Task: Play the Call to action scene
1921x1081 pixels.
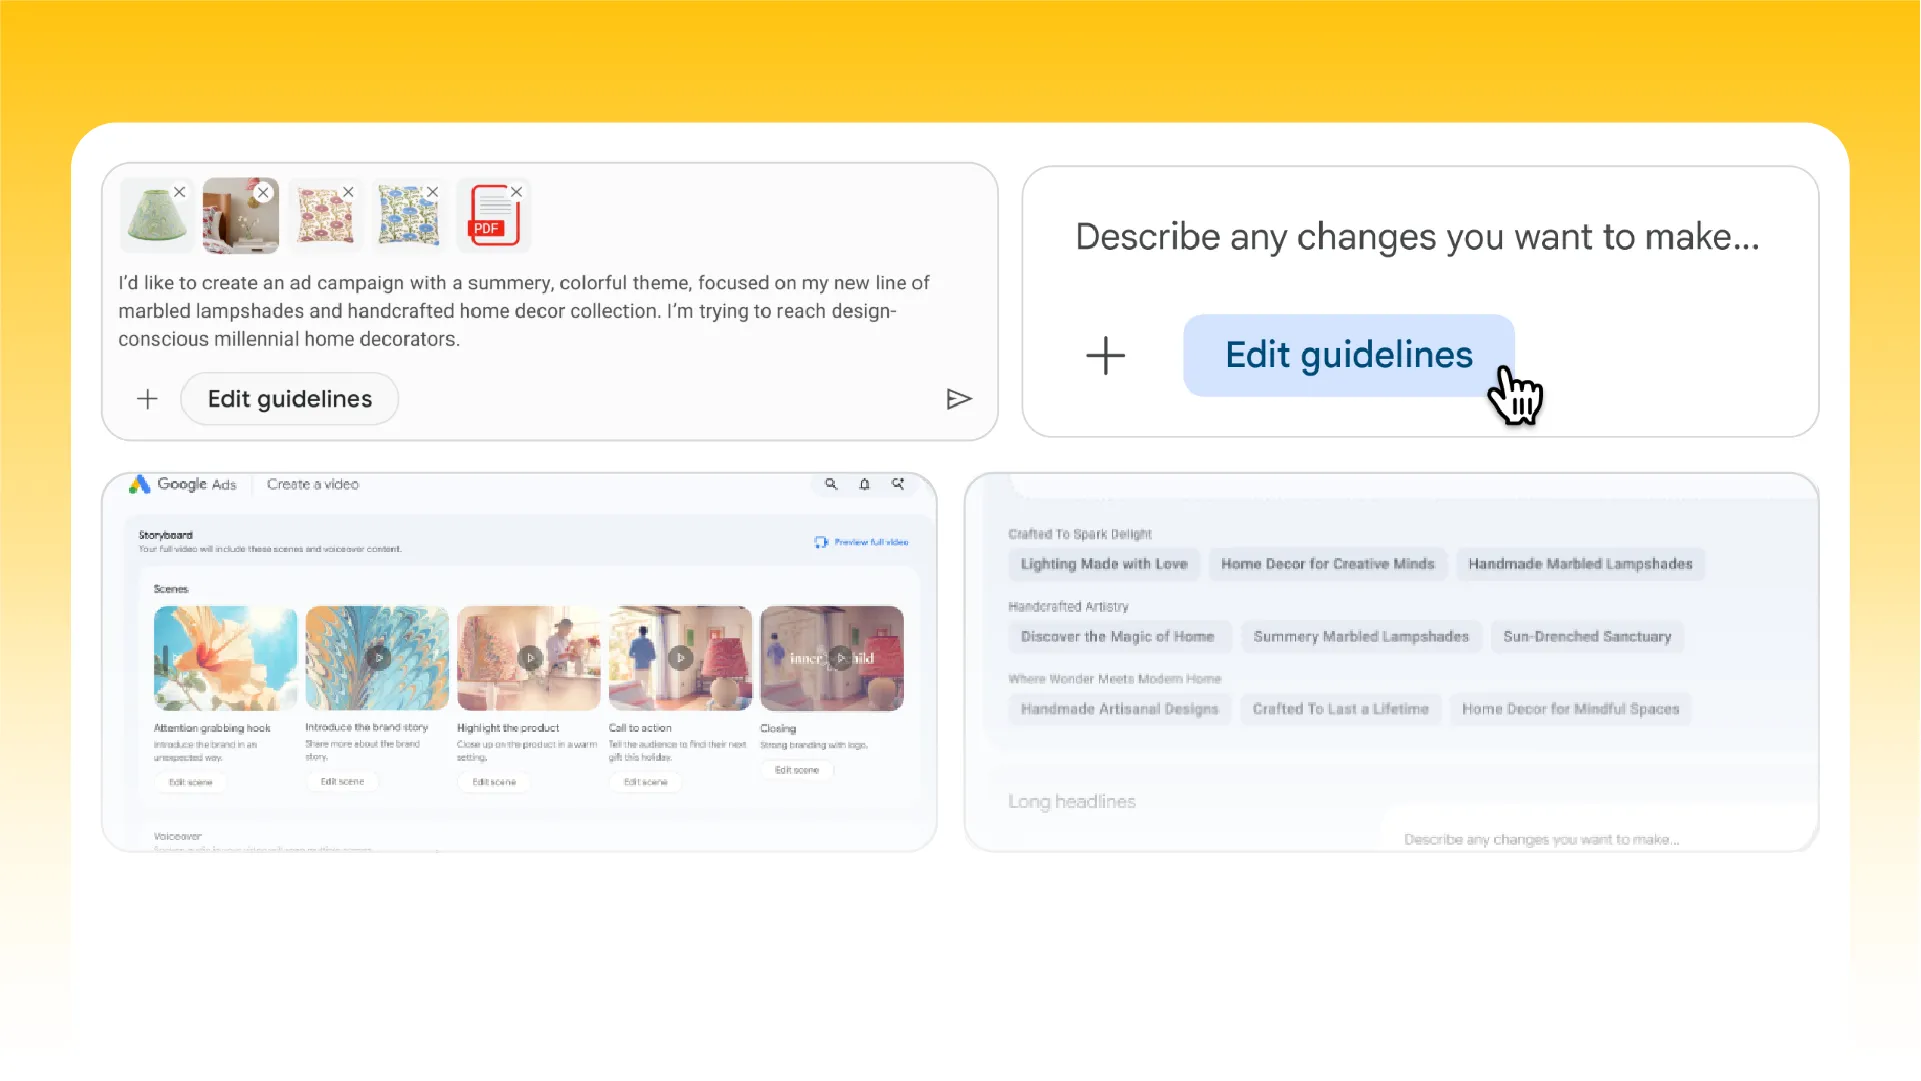Action: [x=680, y=658]
